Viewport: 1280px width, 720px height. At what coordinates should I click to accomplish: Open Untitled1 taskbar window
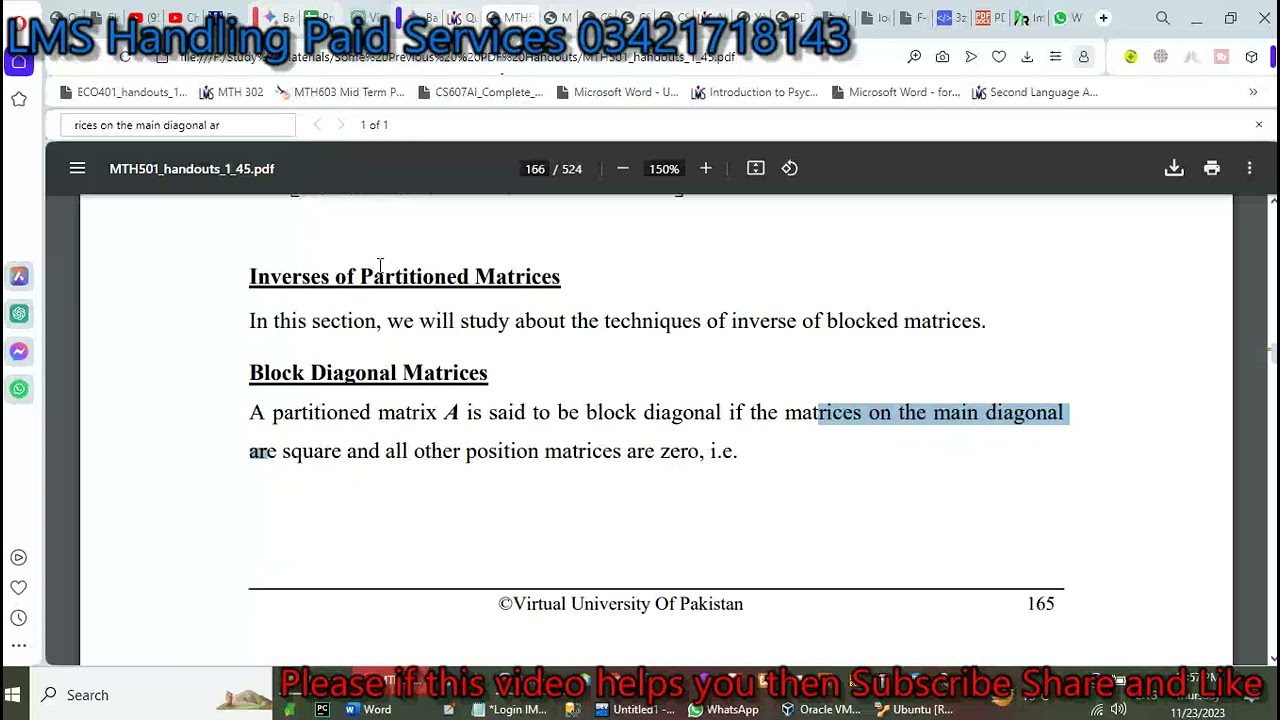pos(635,710)
